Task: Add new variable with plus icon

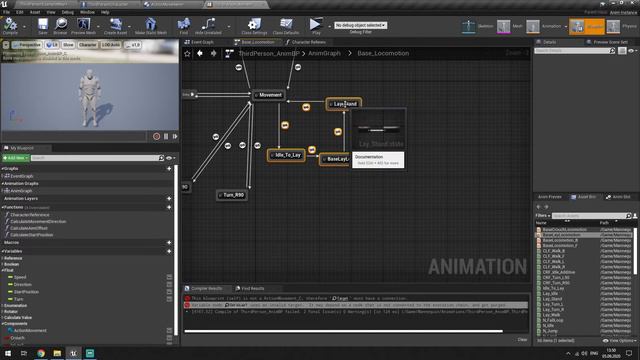Action: pyautogui.click(x=169, y=251)
